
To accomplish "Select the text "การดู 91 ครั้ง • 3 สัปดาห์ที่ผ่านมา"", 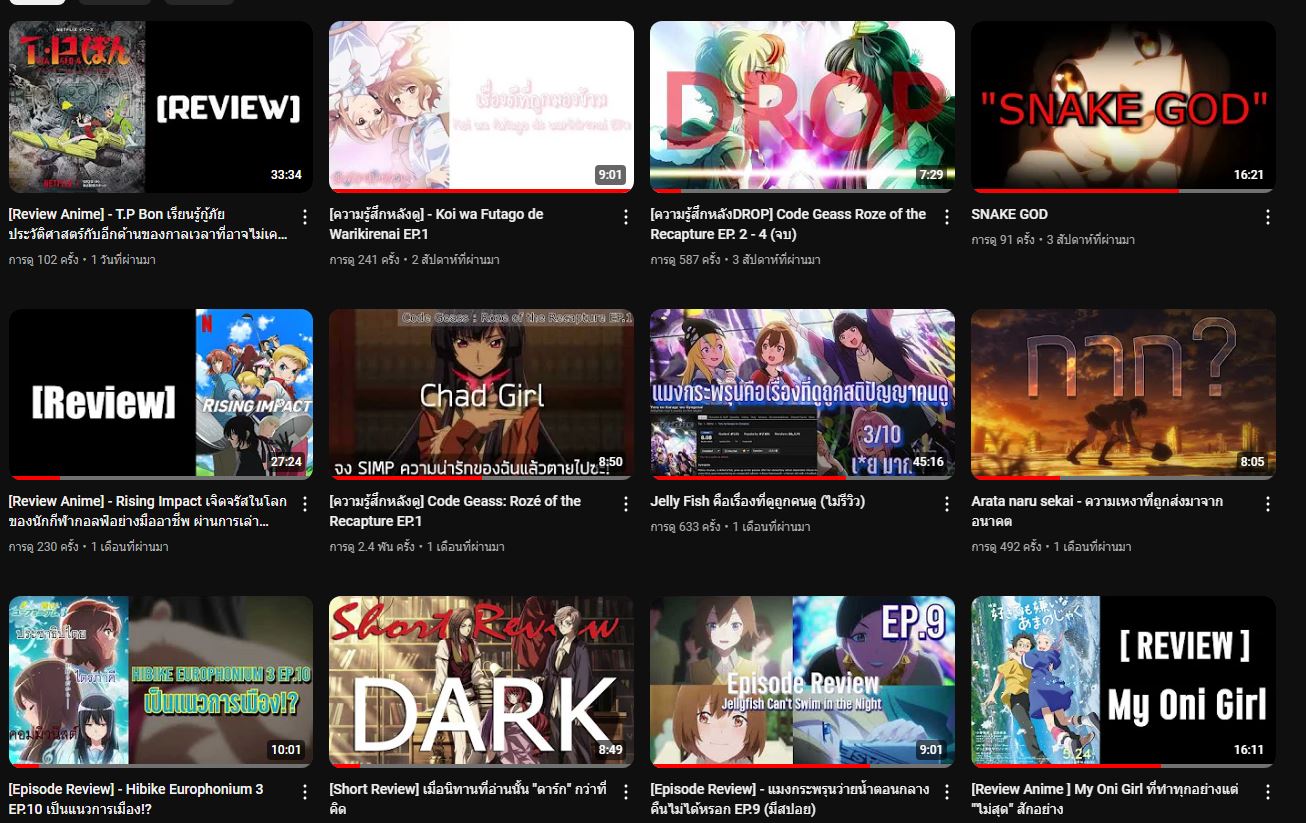I will (x=1053, y=240).
